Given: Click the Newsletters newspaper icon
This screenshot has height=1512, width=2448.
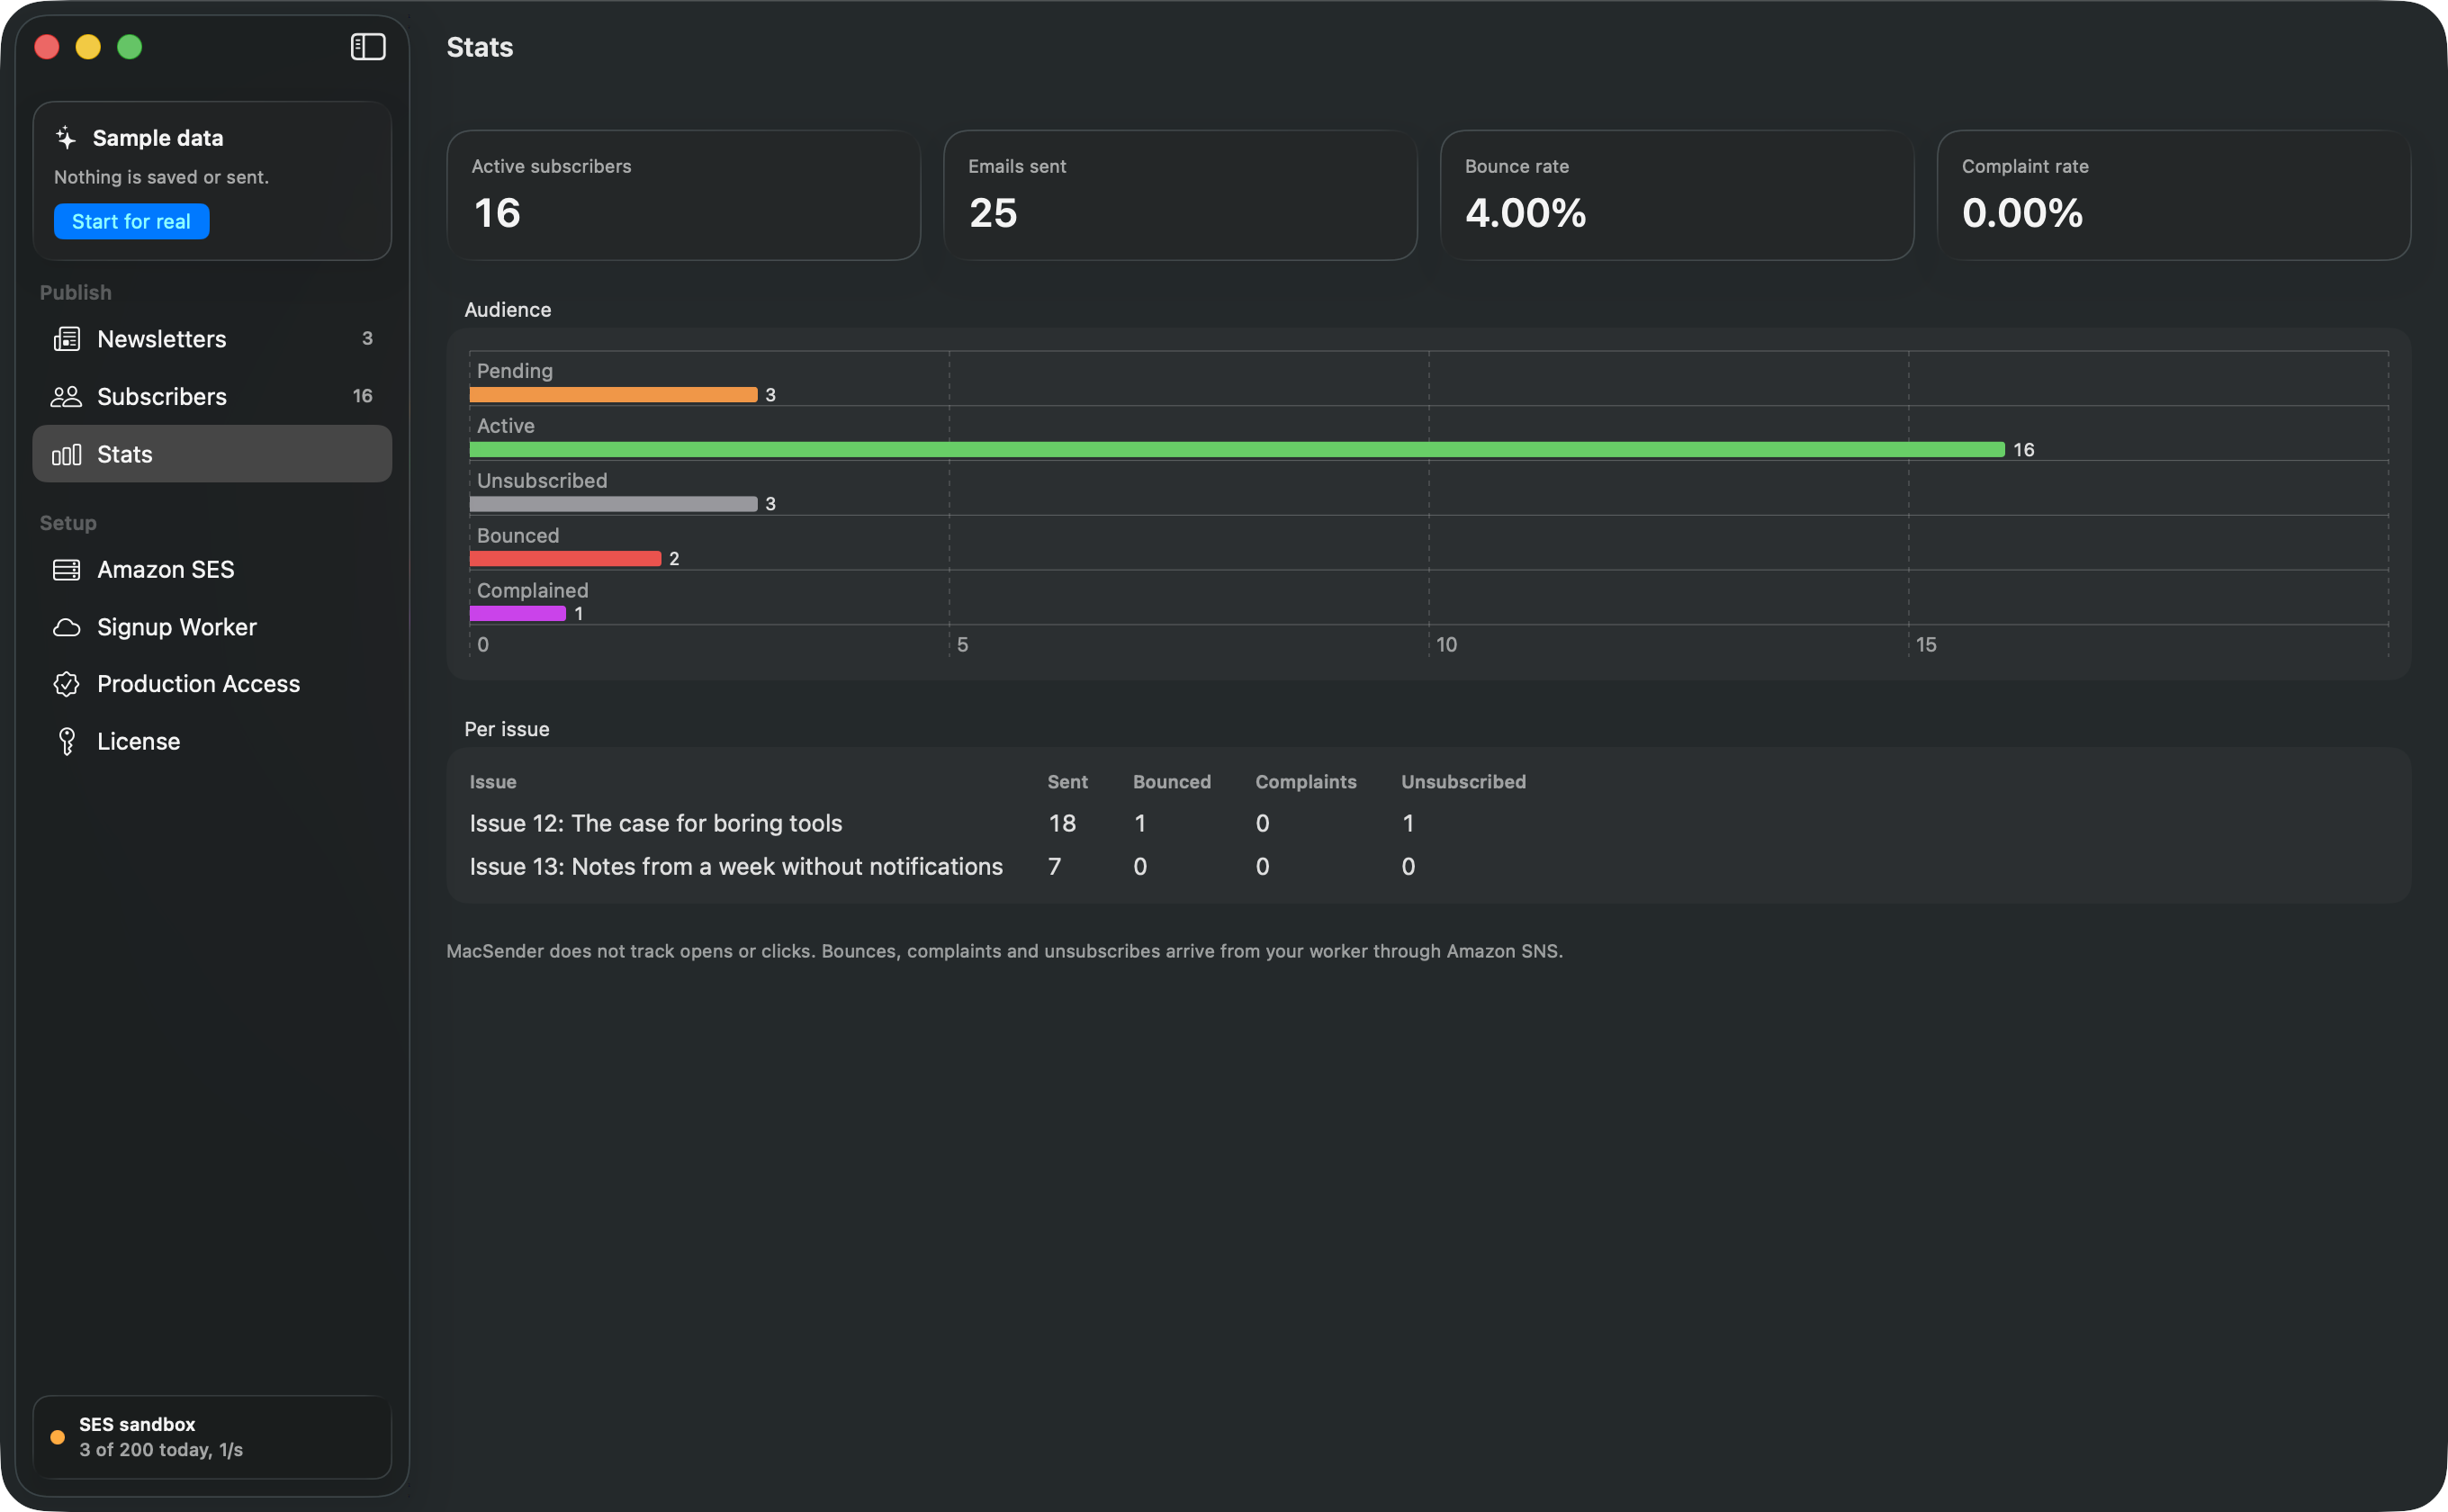Looking at the screenshot, I should coord(66,339).
